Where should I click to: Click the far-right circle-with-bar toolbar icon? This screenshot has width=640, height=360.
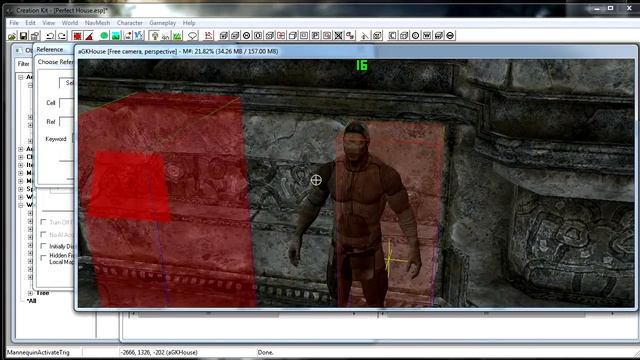[x=450, y=36]
